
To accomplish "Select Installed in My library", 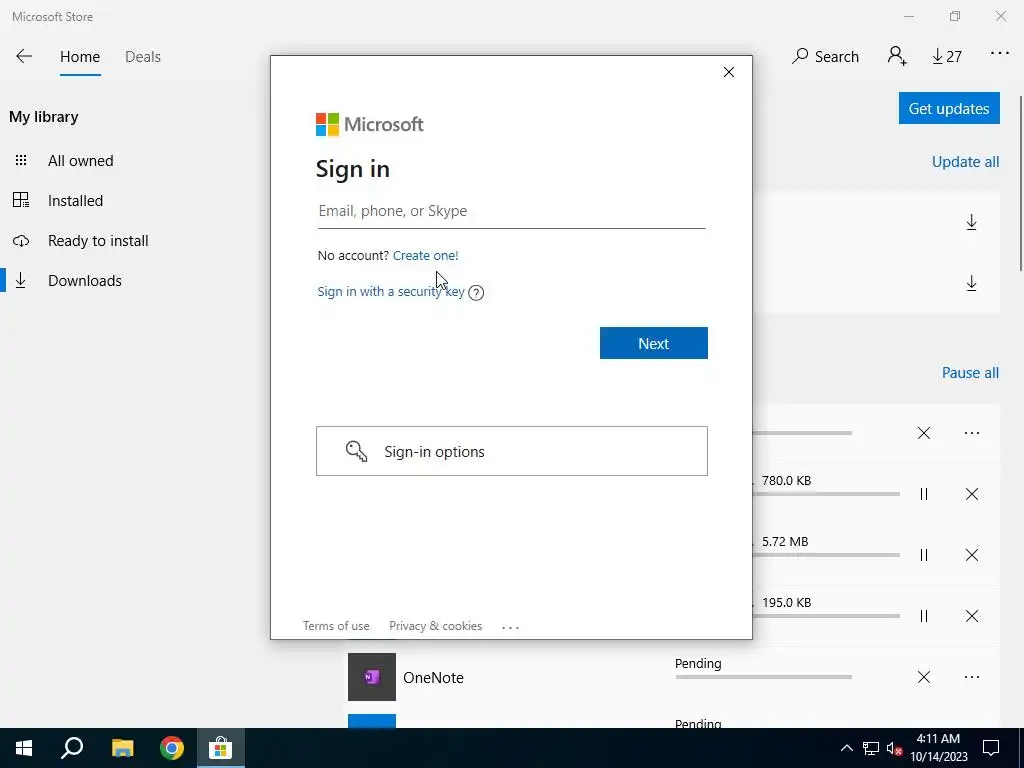I will (x=75, y=200).
